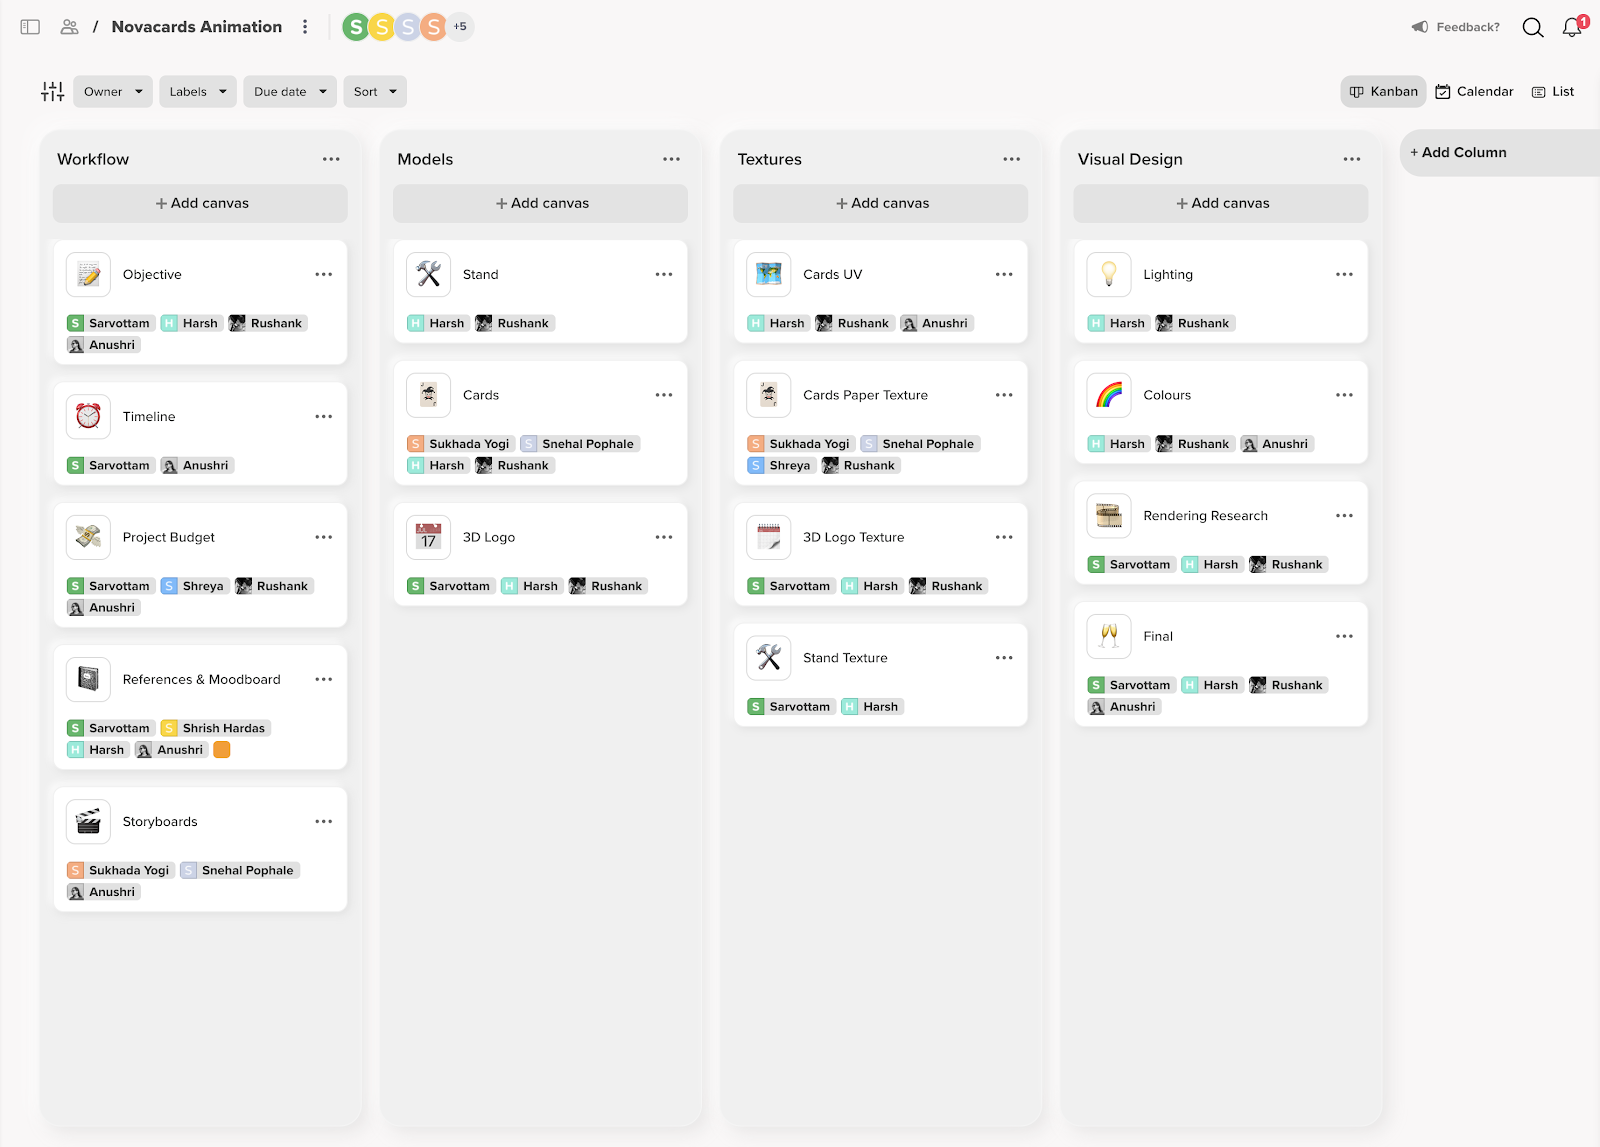Open the Workflow column options menu

(331, 159)
